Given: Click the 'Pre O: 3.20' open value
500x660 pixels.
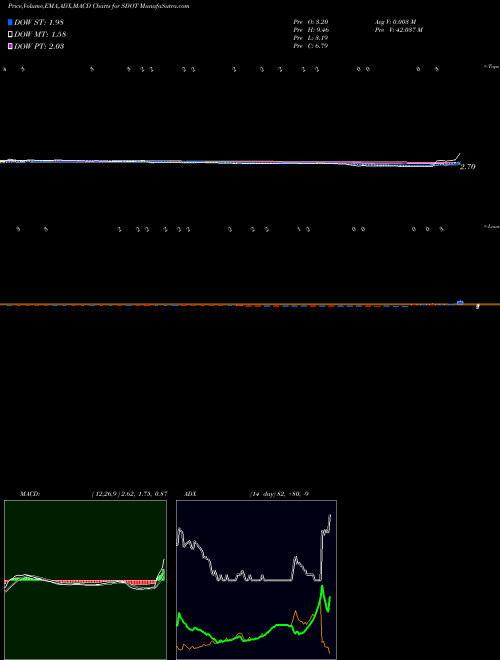Looking at the screenshot, I should point(311,22).
